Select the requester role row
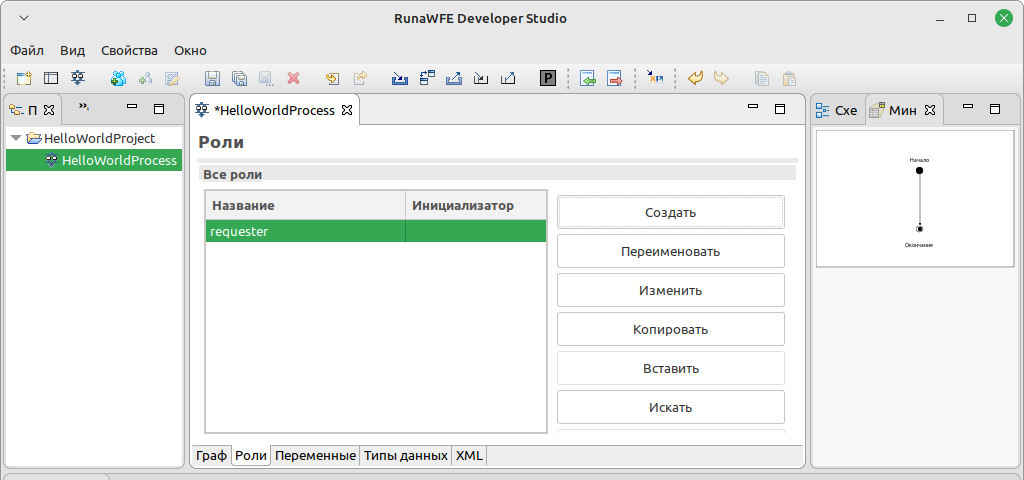Viewport: 1024px width, 480px height. [x=376, y=231]
